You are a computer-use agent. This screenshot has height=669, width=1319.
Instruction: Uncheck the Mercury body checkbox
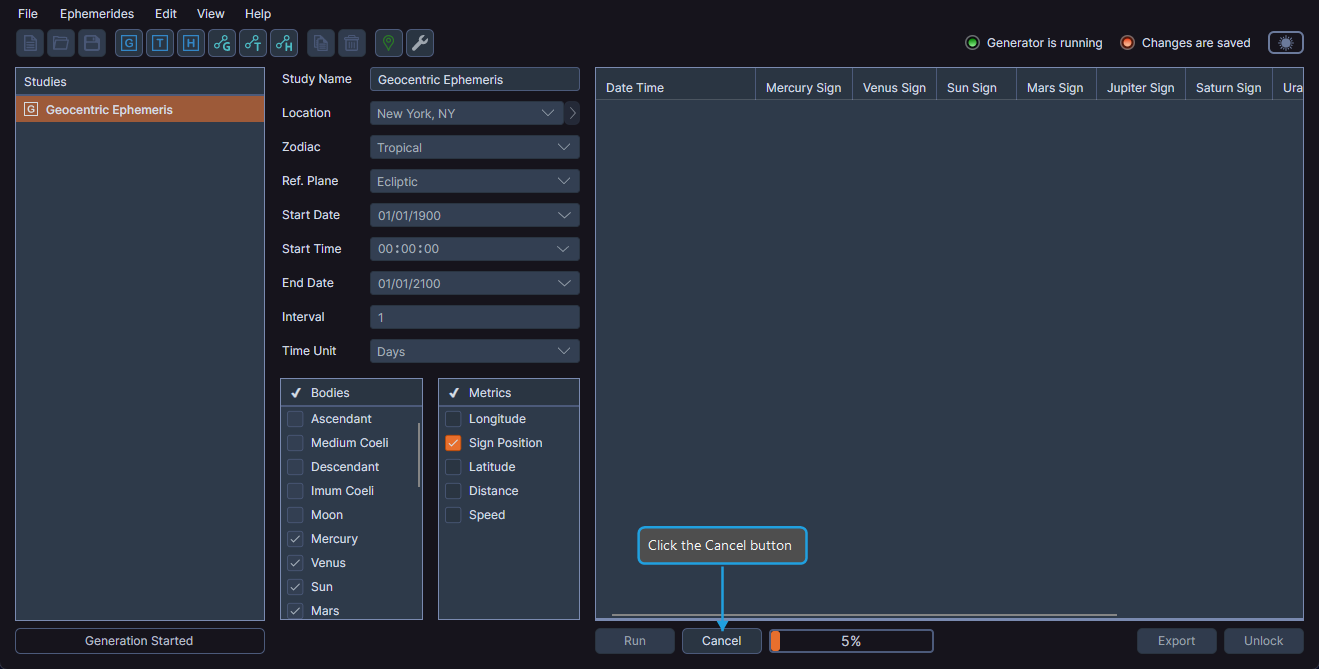(295, 538)
